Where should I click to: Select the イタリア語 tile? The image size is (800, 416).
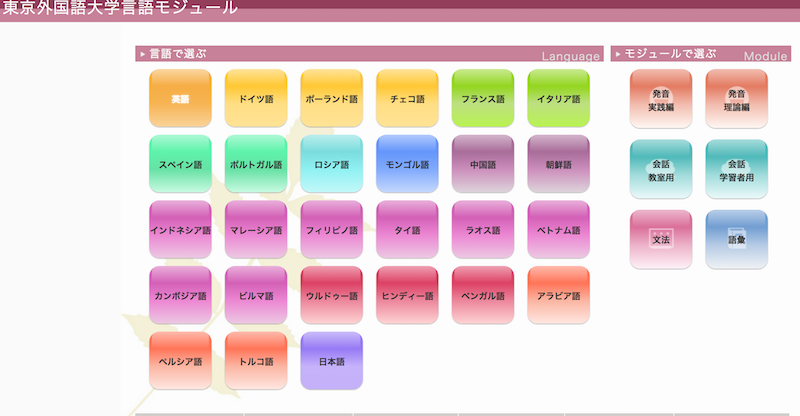click(559, 98)
